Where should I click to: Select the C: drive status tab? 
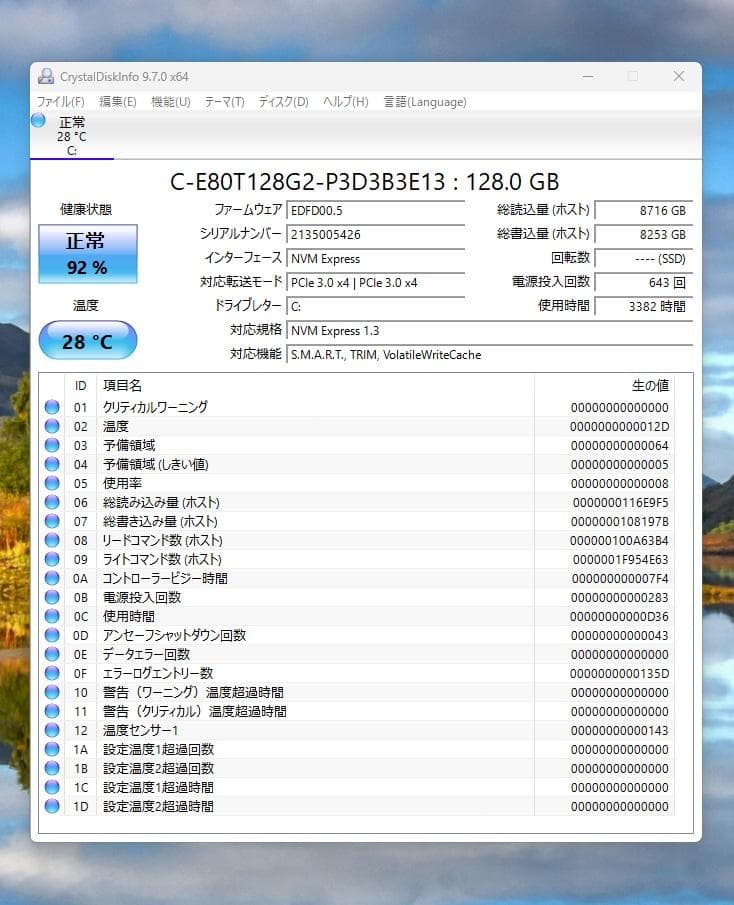pos(72,136)
